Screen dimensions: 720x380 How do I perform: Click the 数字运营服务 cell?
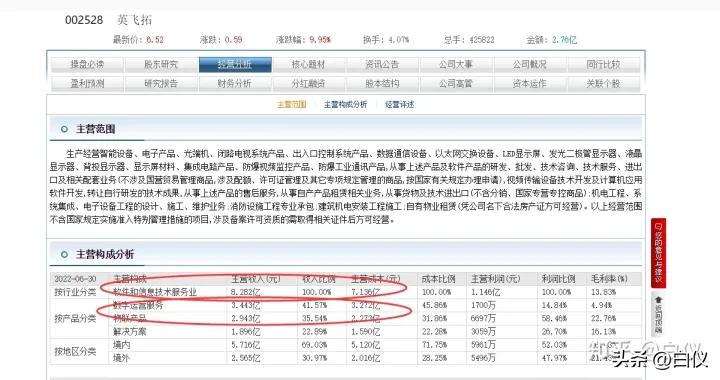coord(138,305)
